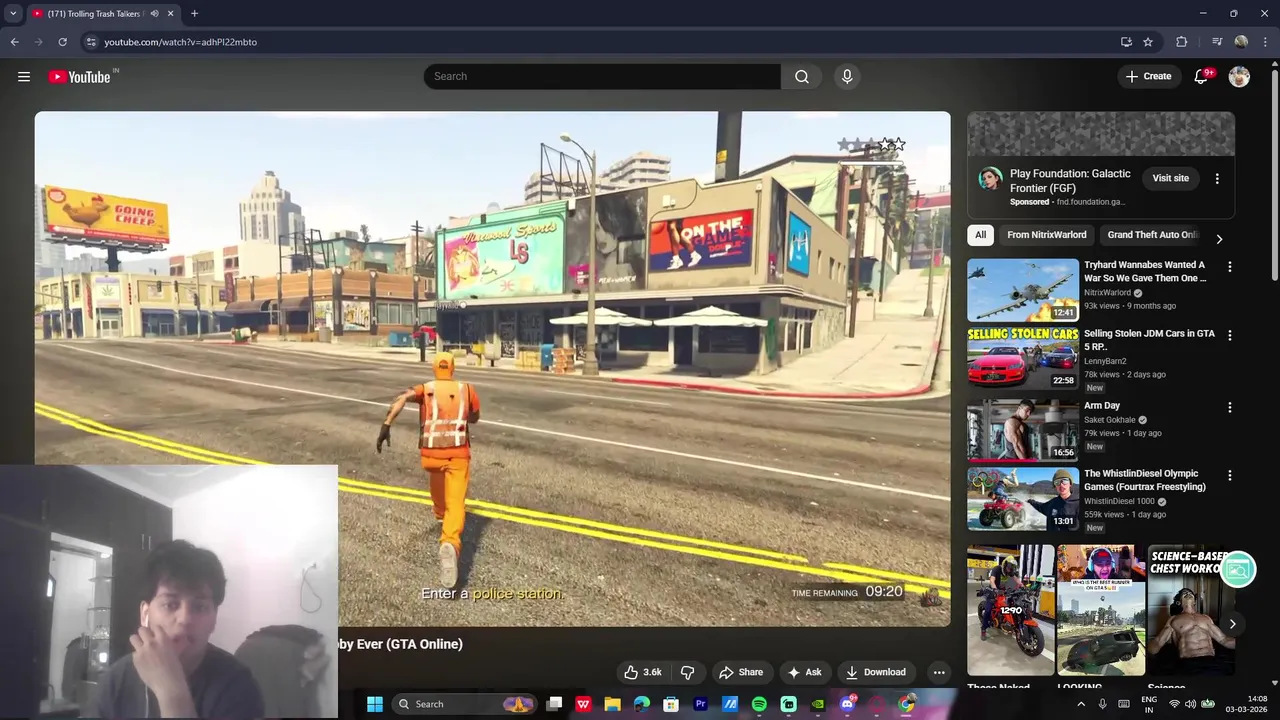The image size is (1280, 720).
Task: Open options menu for the sponsored ad
Action: 1217,178
